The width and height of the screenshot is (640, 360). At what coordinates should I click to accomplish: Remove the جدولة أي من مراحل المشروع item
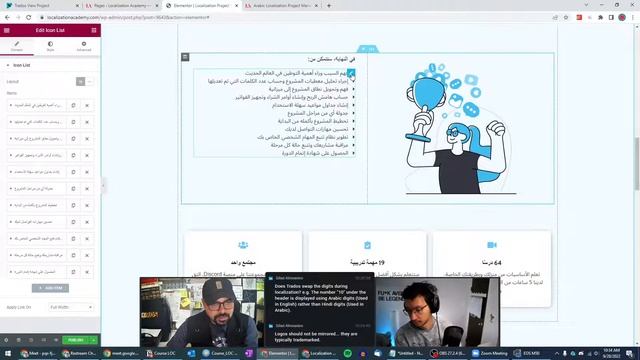87,189
